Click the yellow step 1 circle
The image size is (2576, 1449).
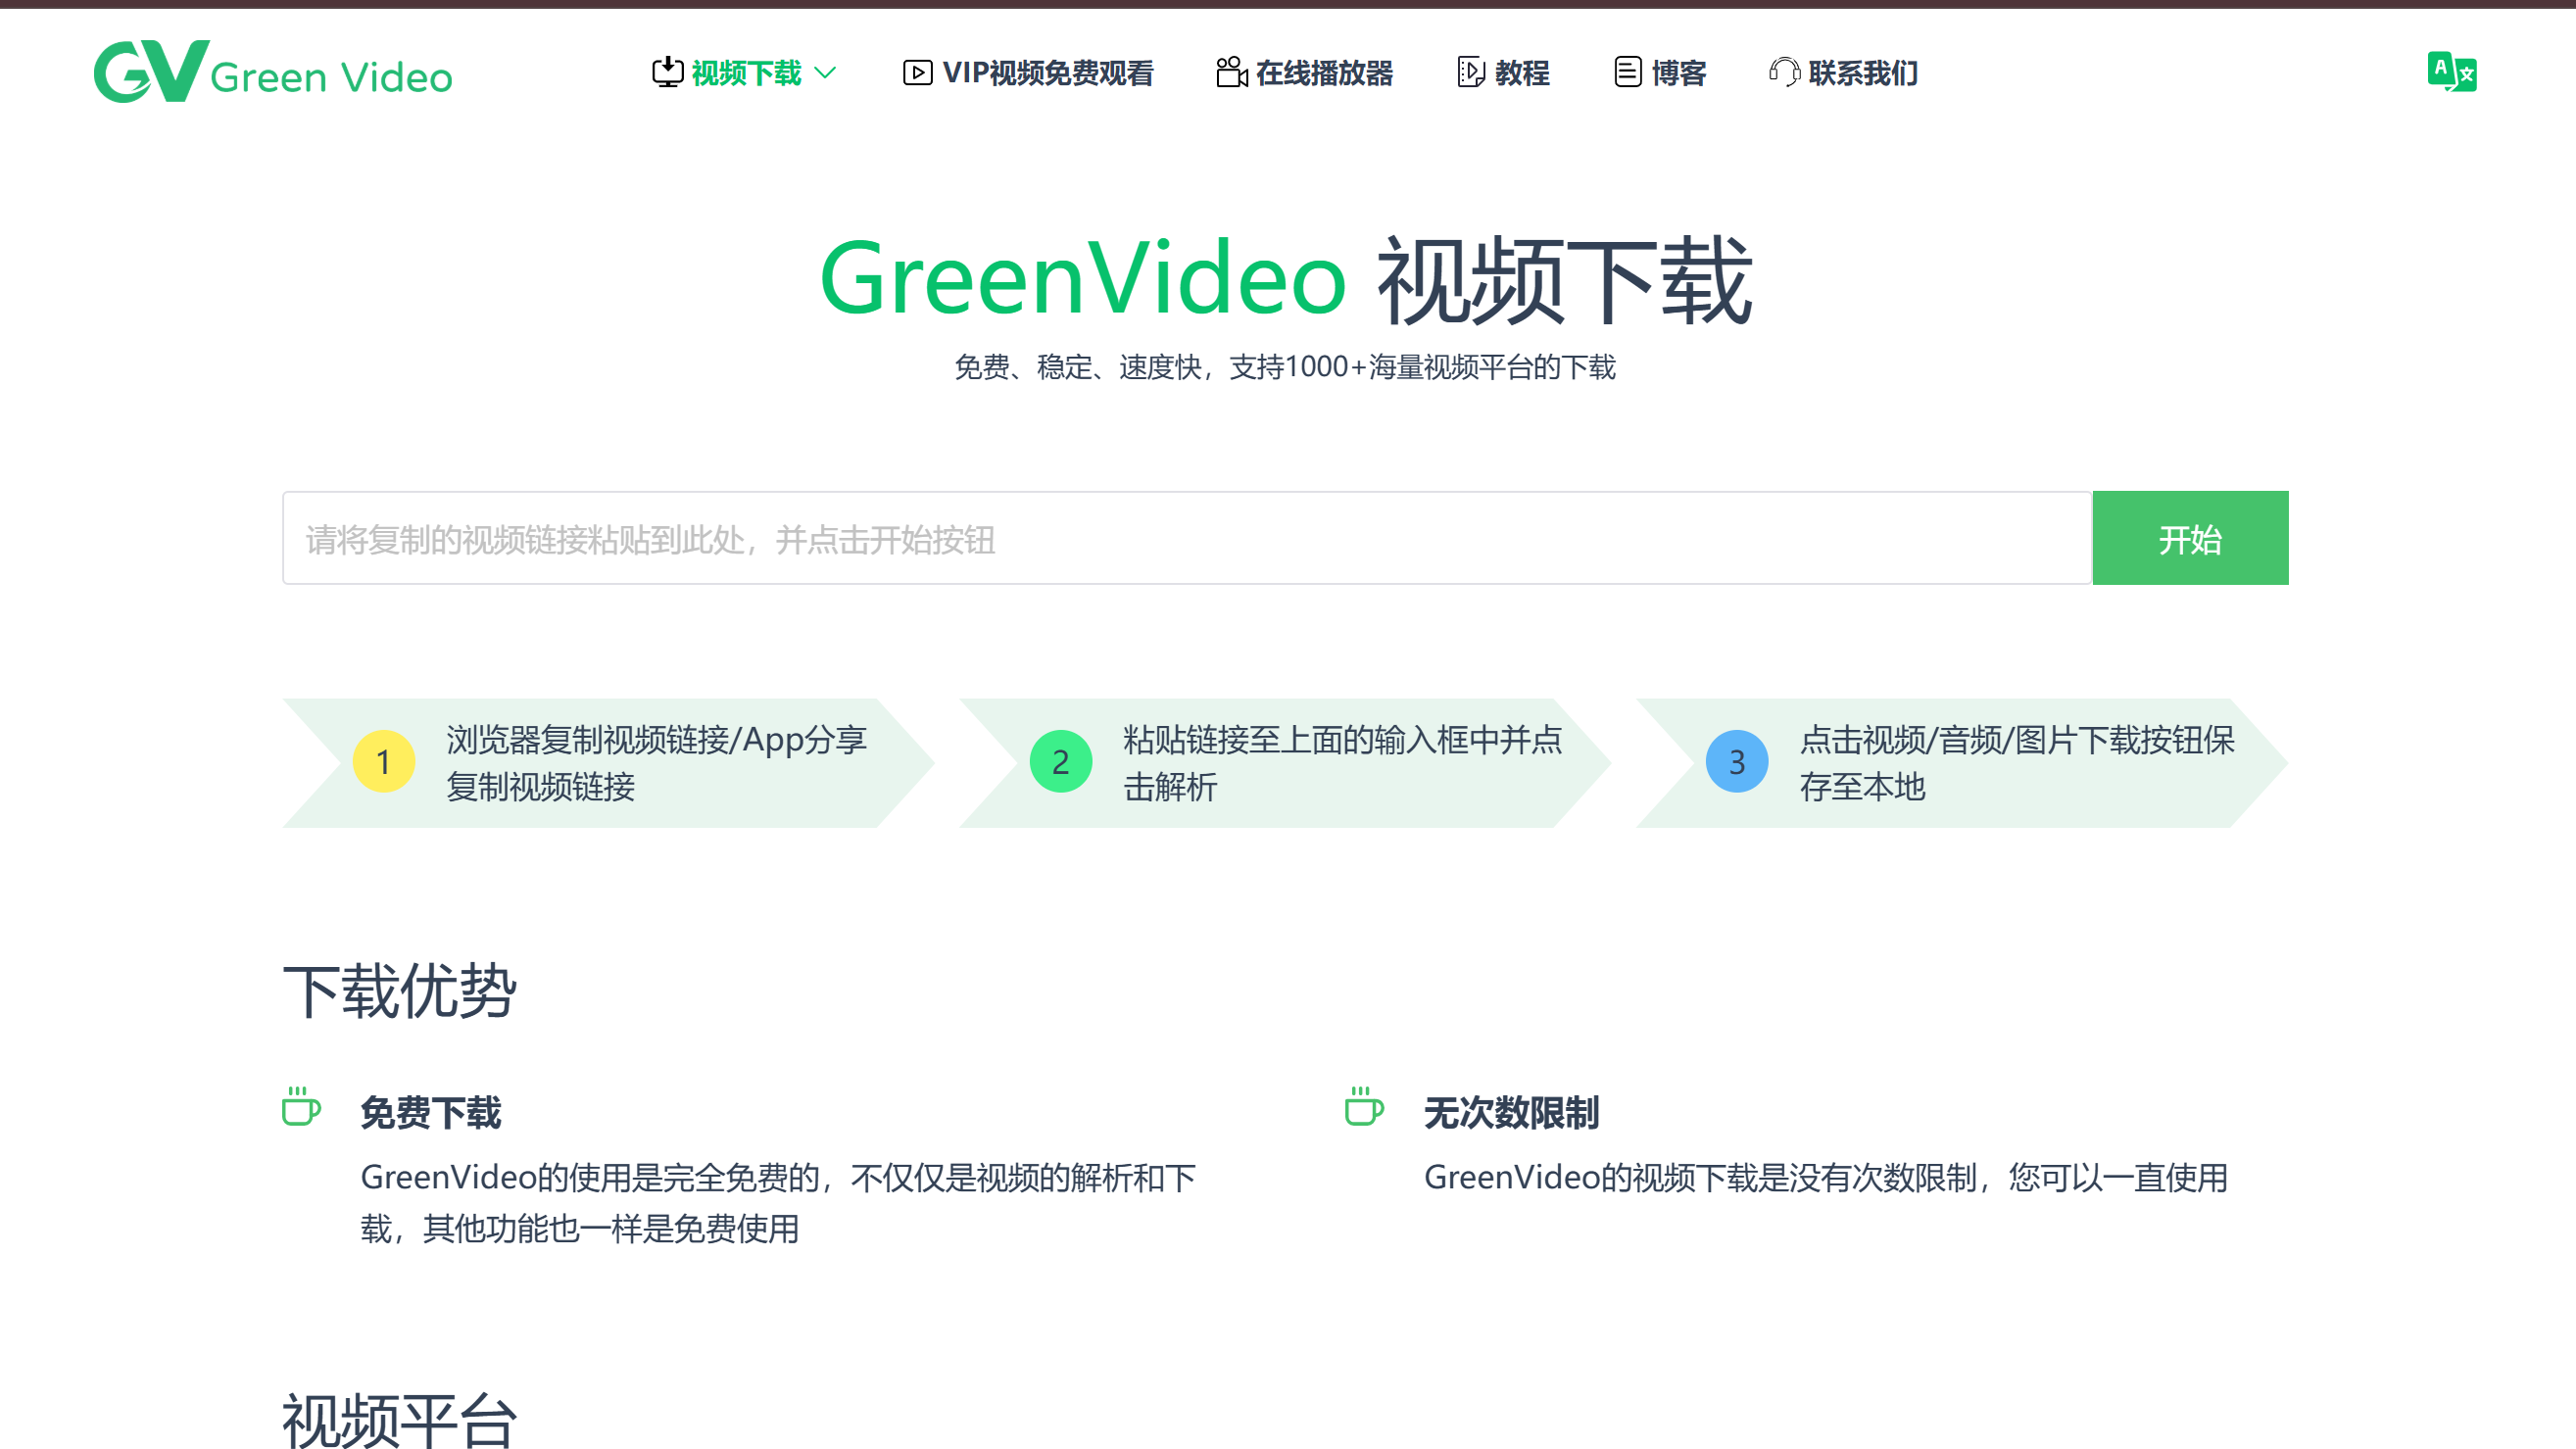[383, 762]
